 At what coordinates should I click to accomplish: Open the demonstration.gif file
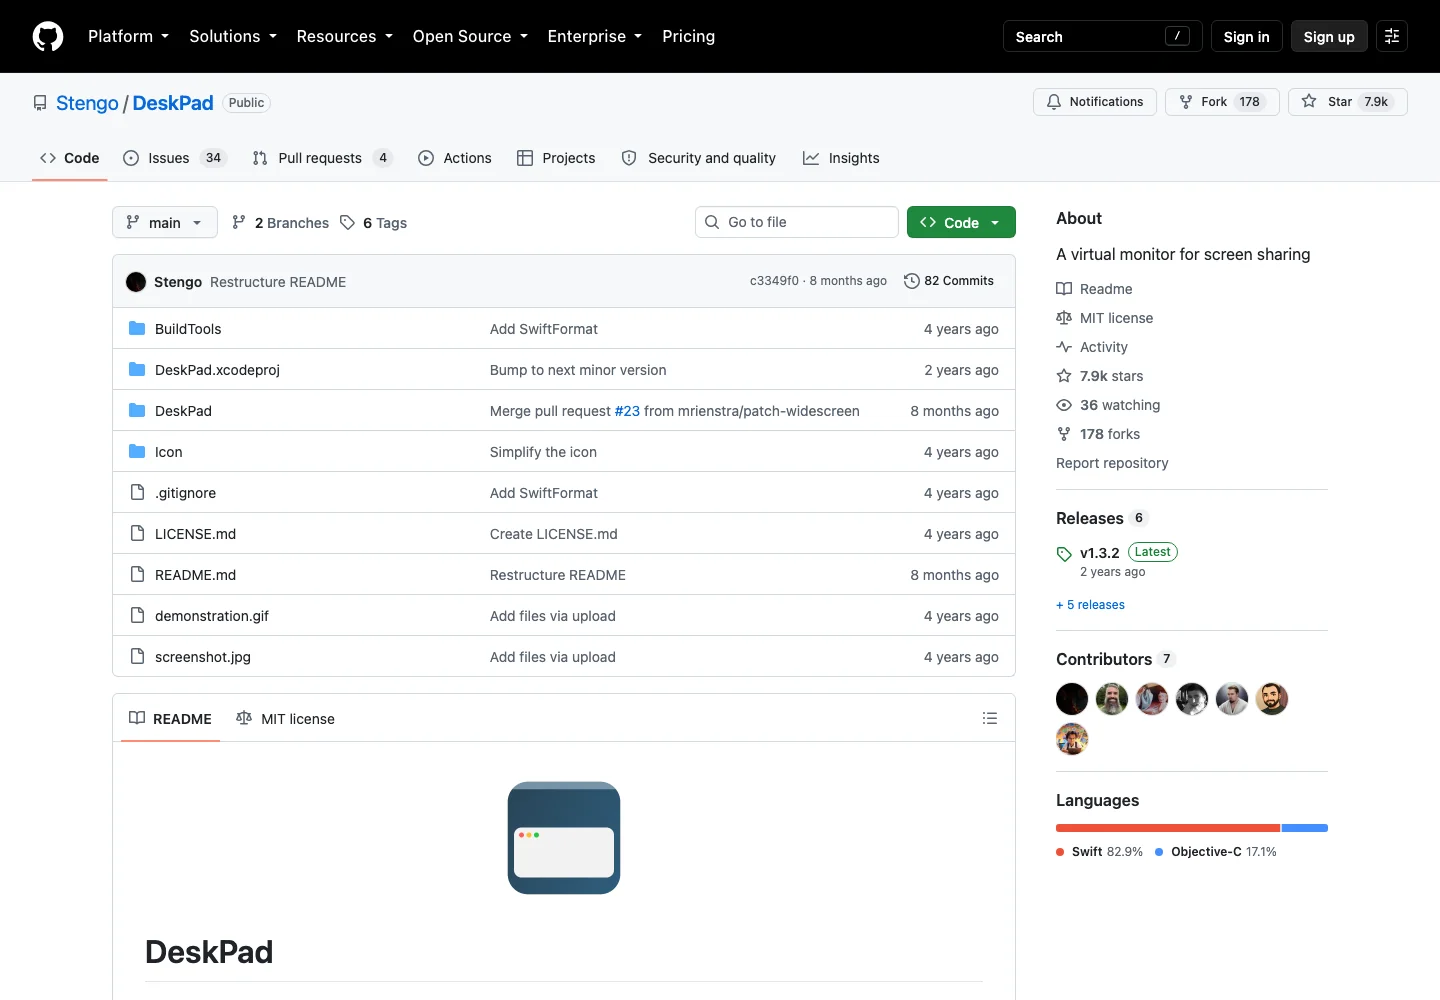click(212, 615)
